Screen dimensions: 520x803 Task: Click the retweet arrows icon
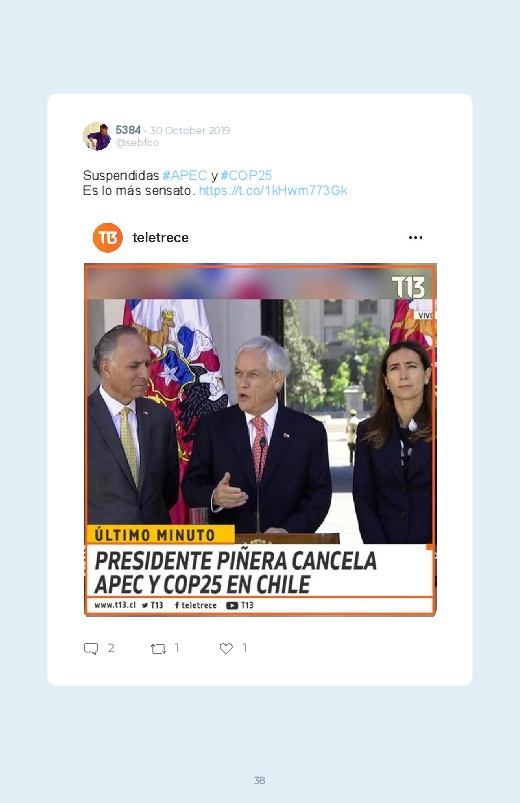(x=158, y=649)
